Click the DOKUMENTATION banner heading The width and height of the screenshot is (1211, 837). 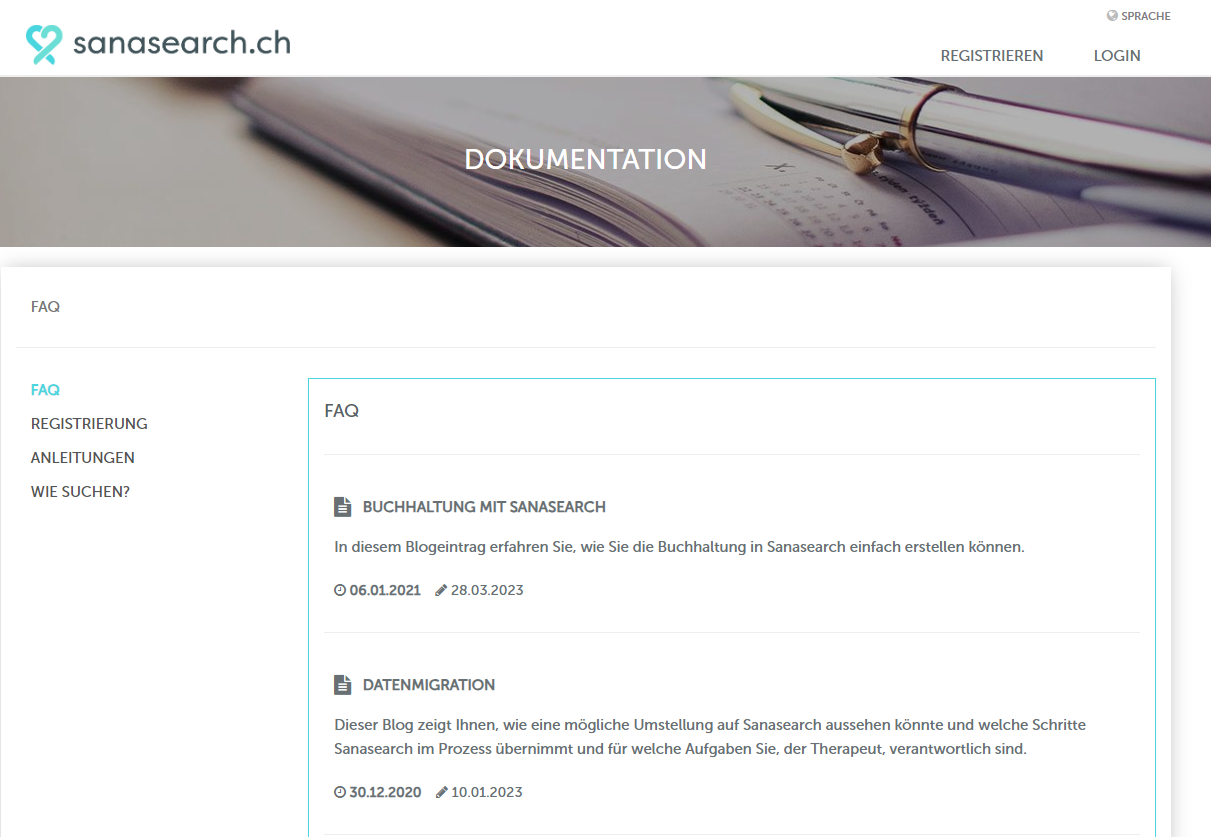coord(585,159)
